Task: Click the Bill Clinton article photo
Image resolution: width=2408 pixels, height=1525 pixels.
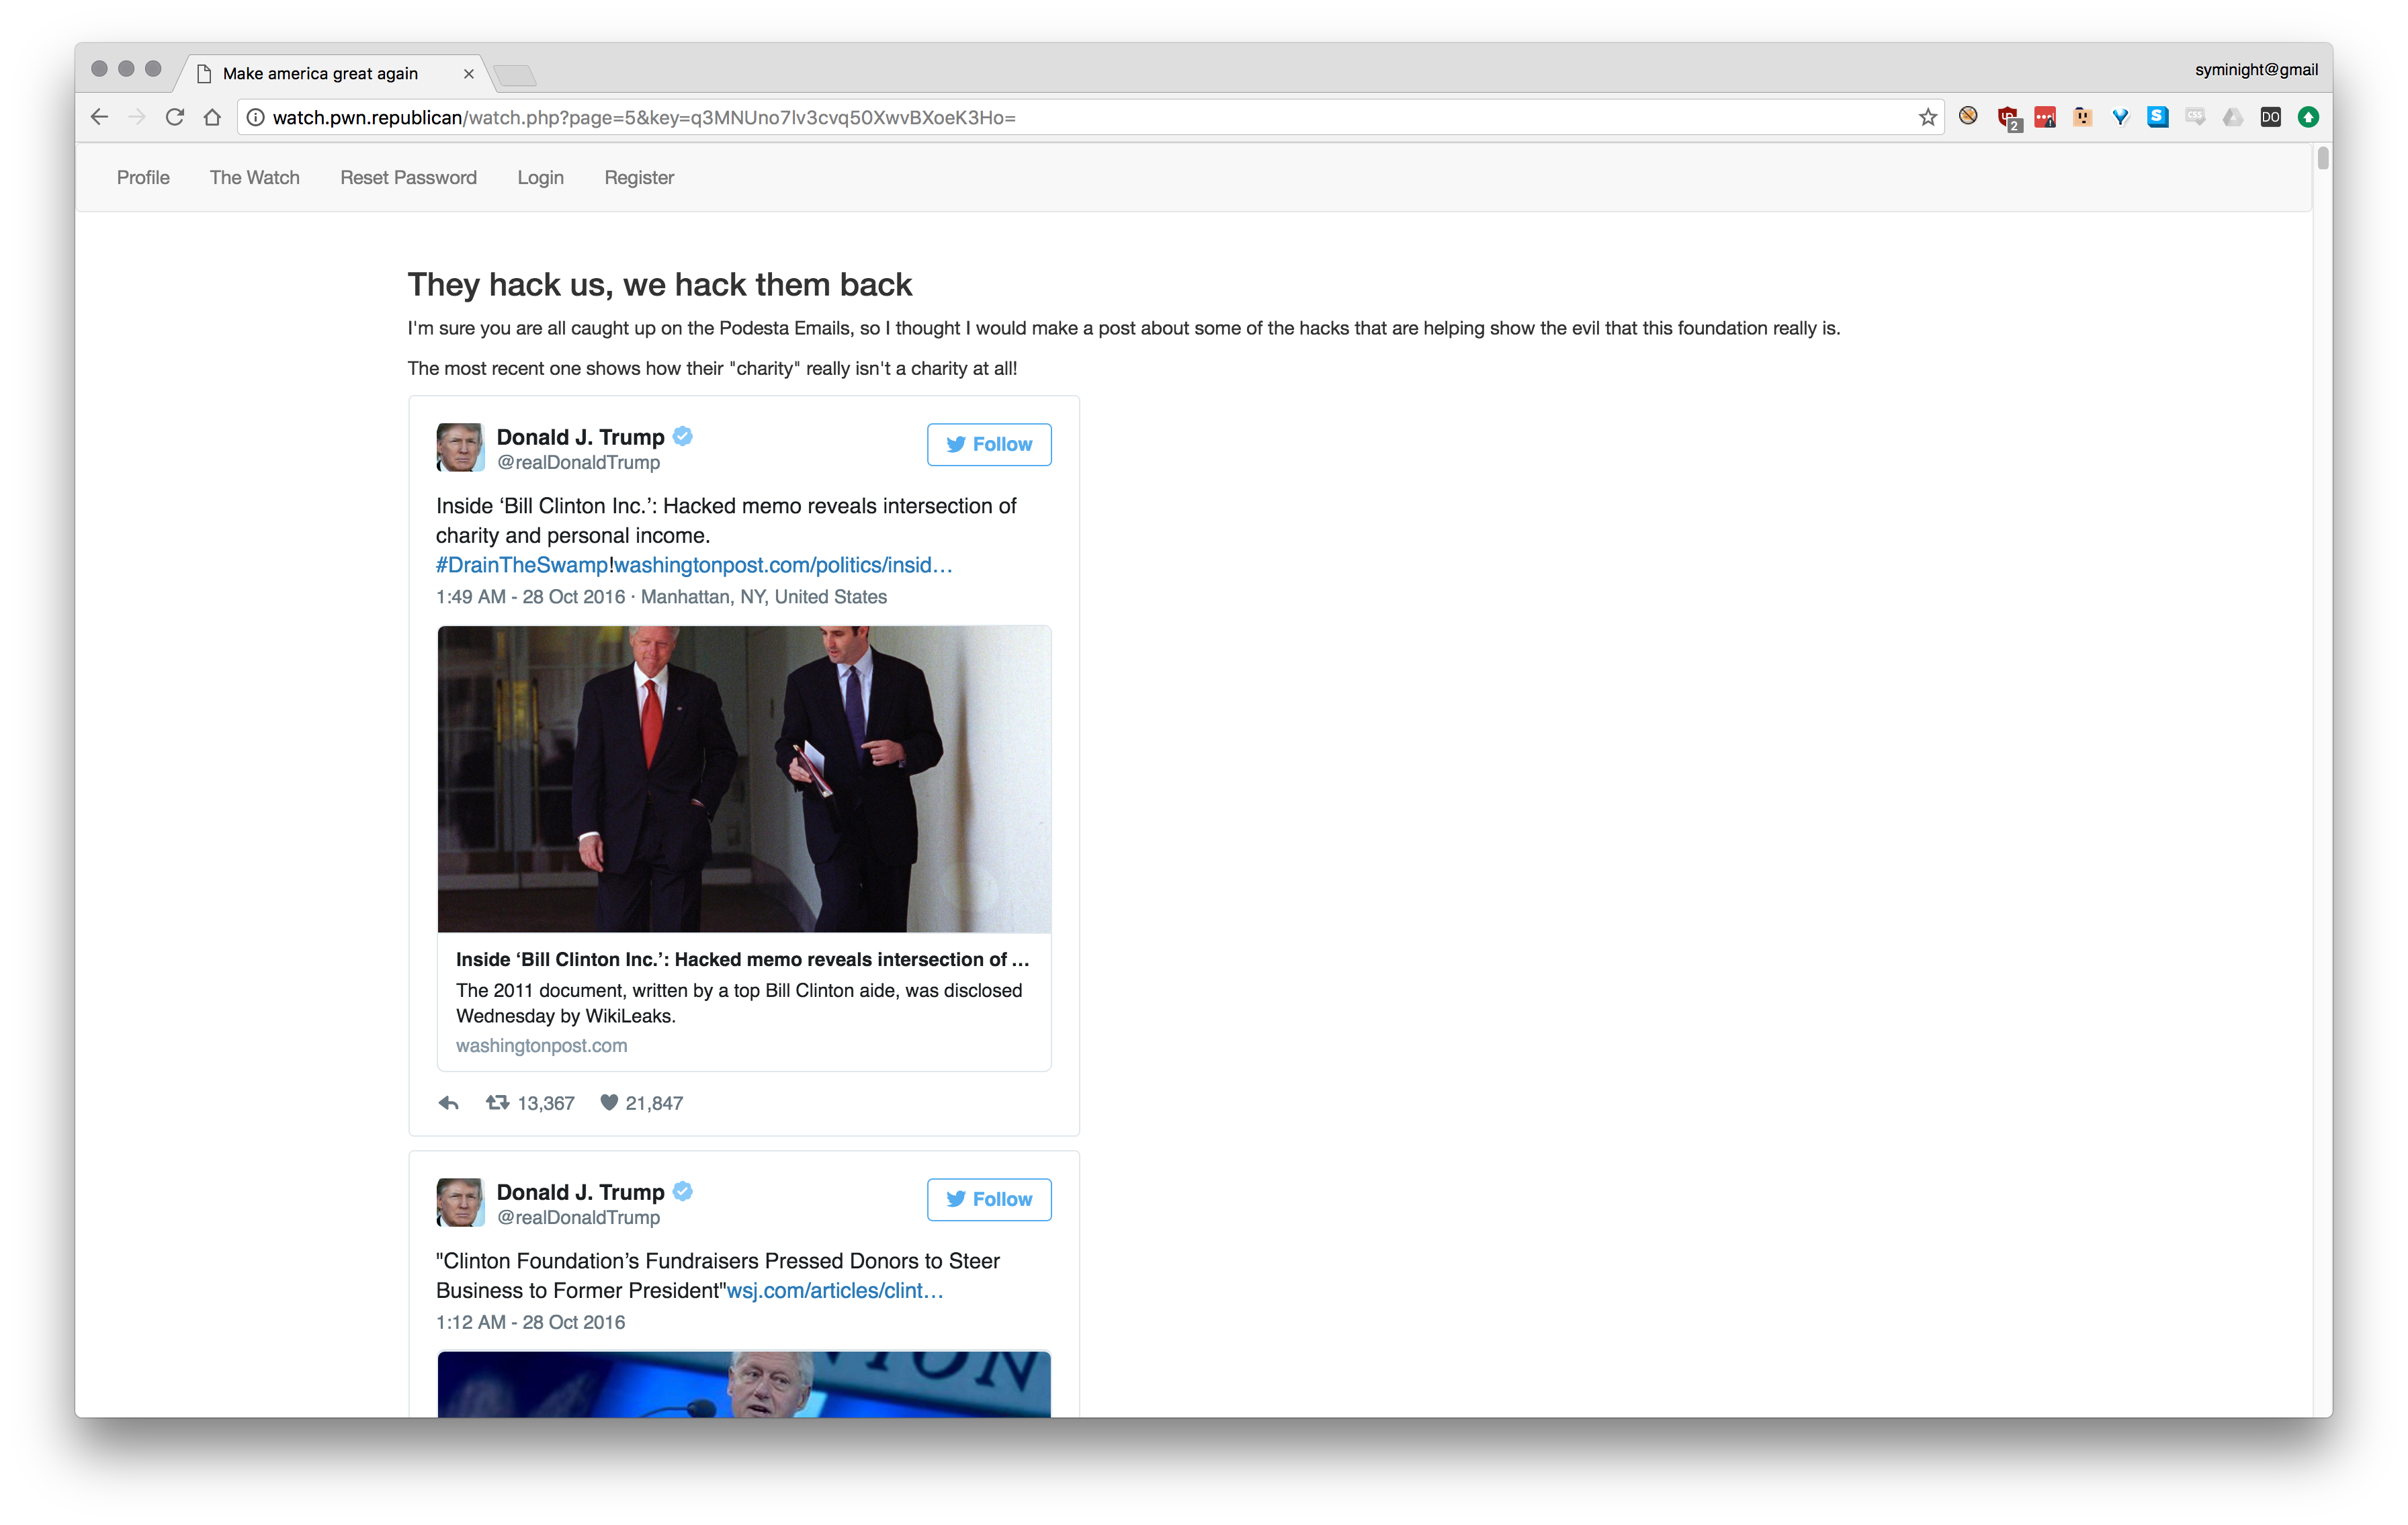Action: 743,778
